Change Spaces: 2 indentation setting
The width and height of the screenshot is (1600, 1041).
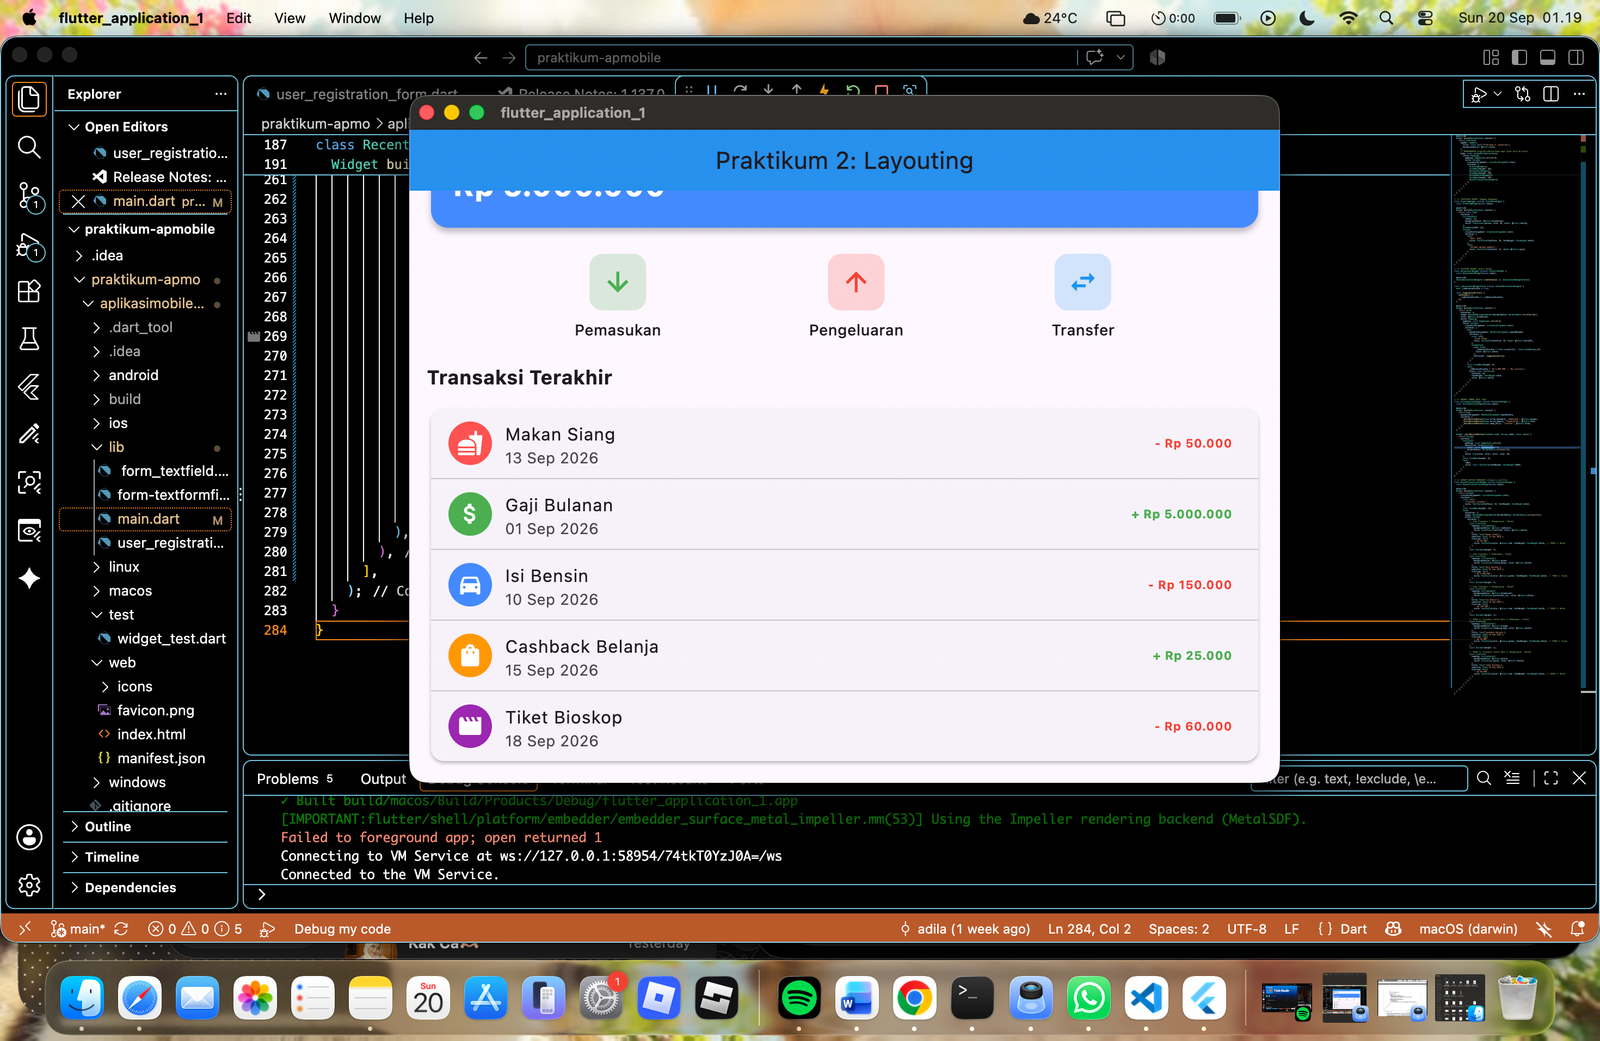click(x=1178, y=929)
